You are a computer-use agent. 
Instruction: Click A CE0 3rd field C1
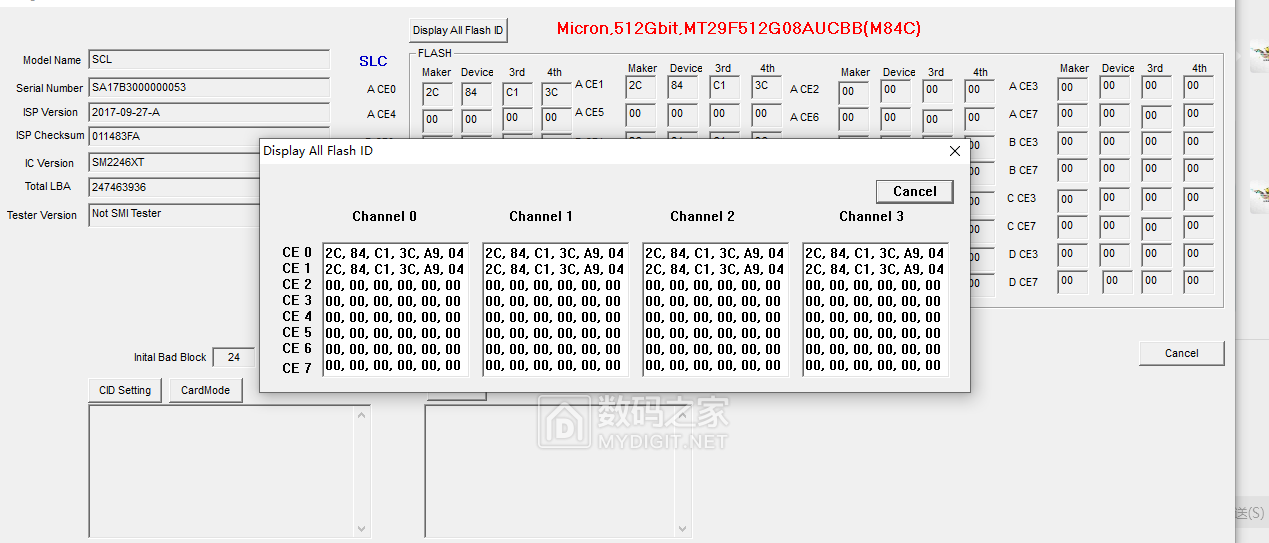point(516,93)
